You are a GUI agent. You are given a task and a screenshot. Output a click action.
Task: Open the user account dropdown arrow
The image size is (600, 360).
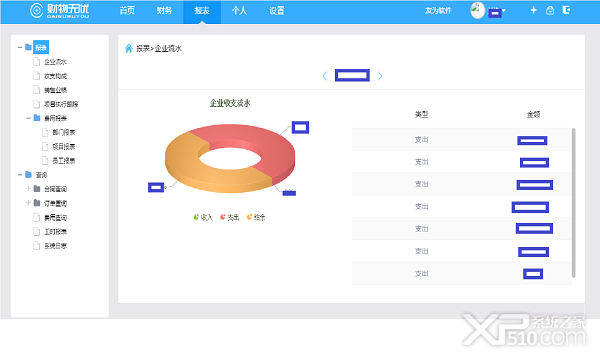[504, 11]
